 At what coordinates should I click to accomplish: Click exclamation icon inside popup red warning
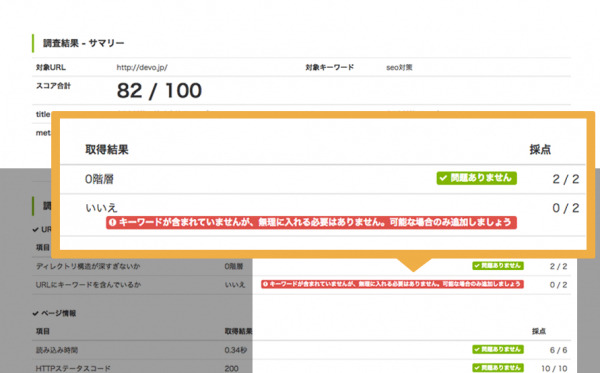pos(112,223)
